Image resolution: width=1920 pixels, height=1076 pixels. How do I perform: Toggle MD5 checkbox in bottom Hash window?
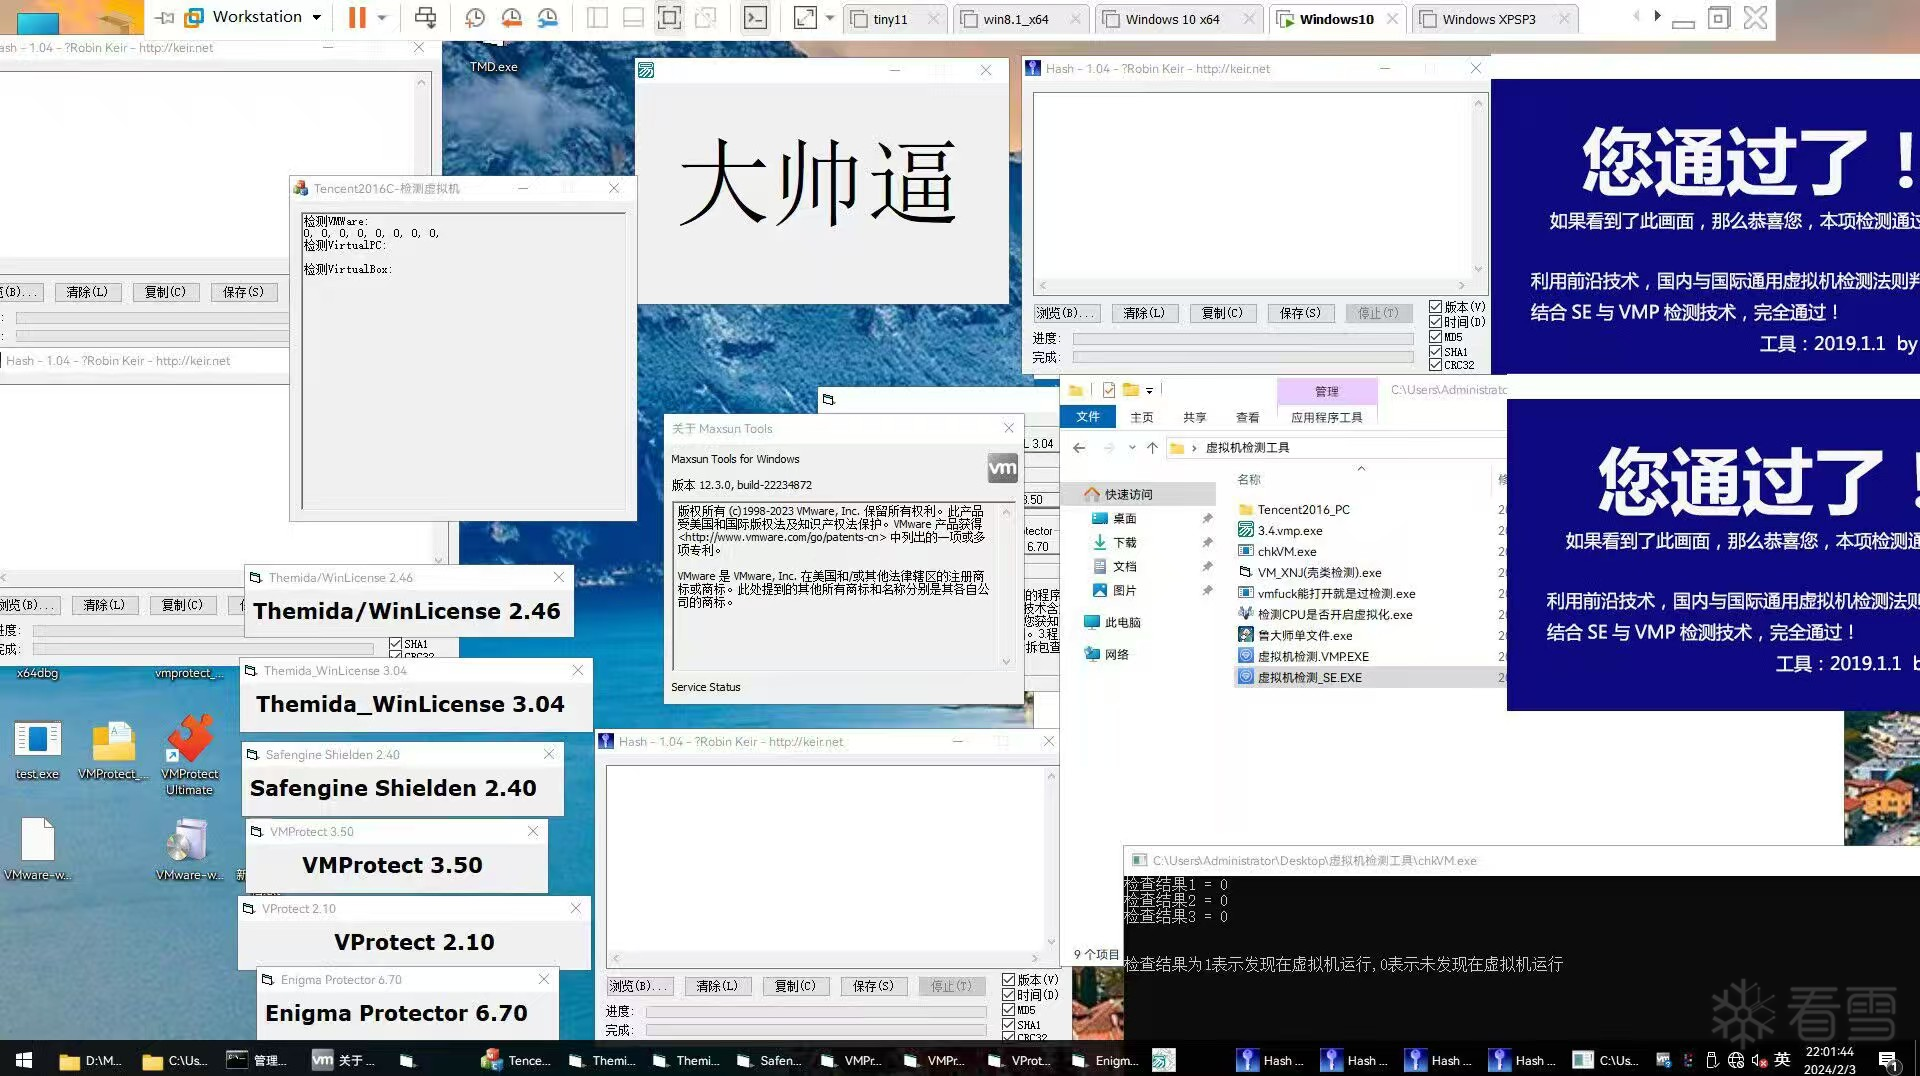pyautogui.click(x=1009, y=1010)
